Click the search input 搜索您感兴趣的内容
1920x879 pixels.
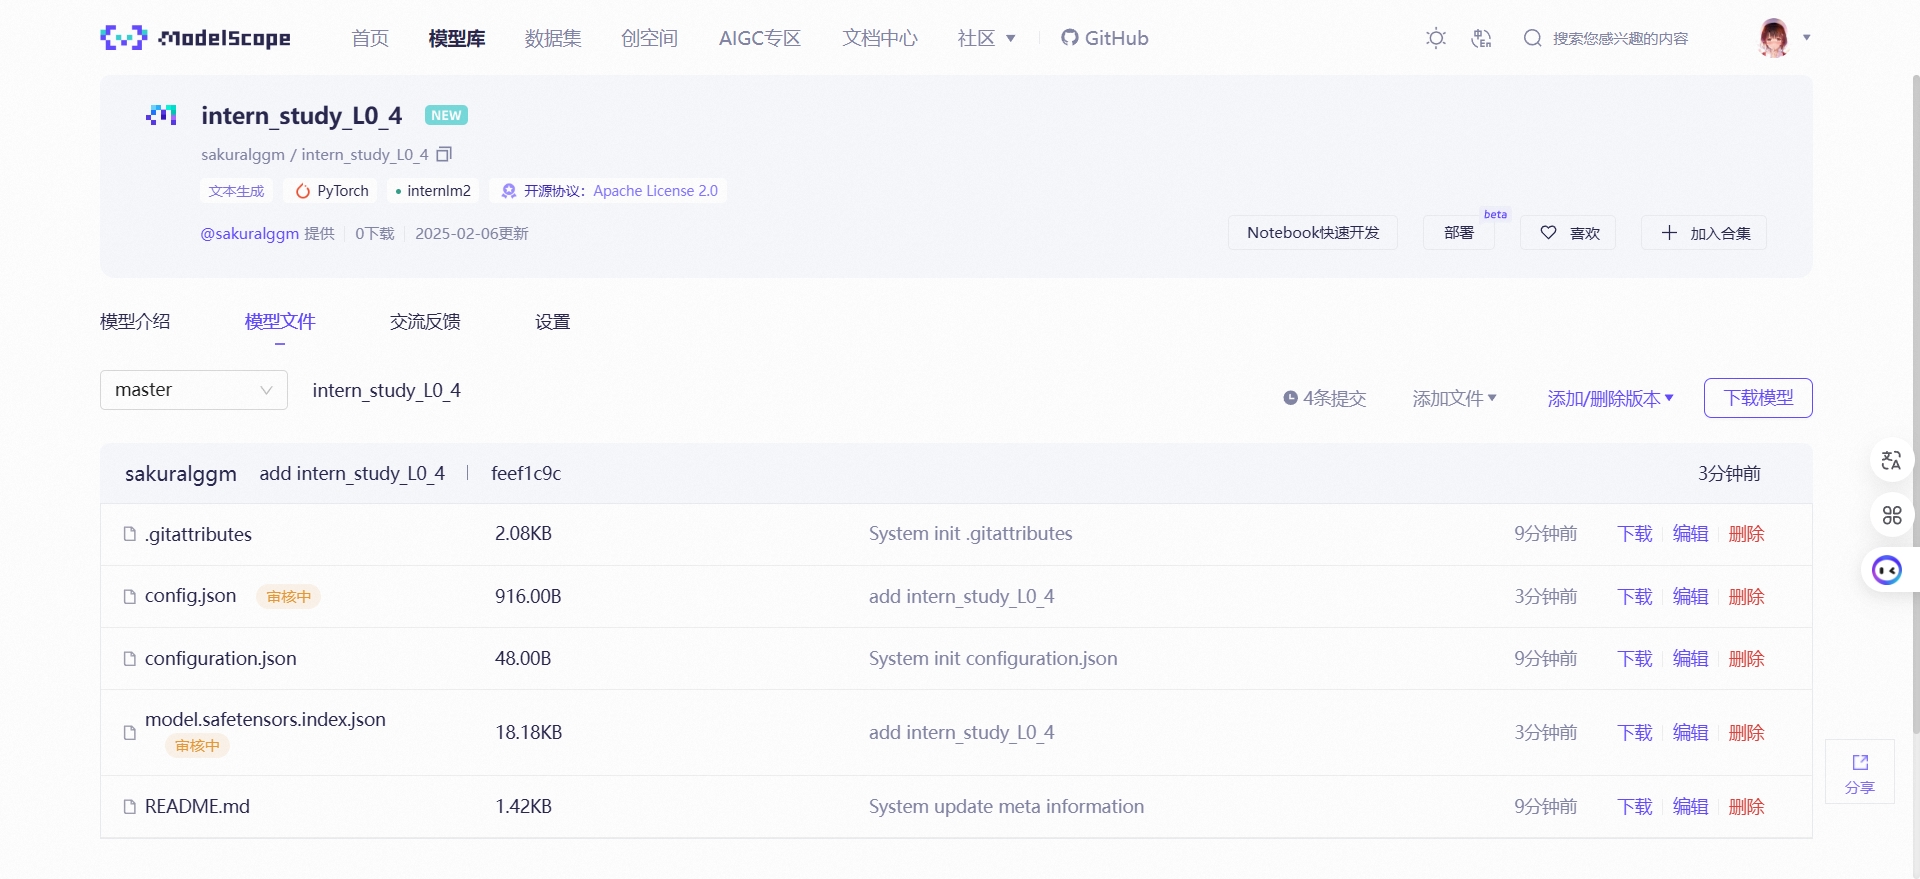(x=1620, y=38)
